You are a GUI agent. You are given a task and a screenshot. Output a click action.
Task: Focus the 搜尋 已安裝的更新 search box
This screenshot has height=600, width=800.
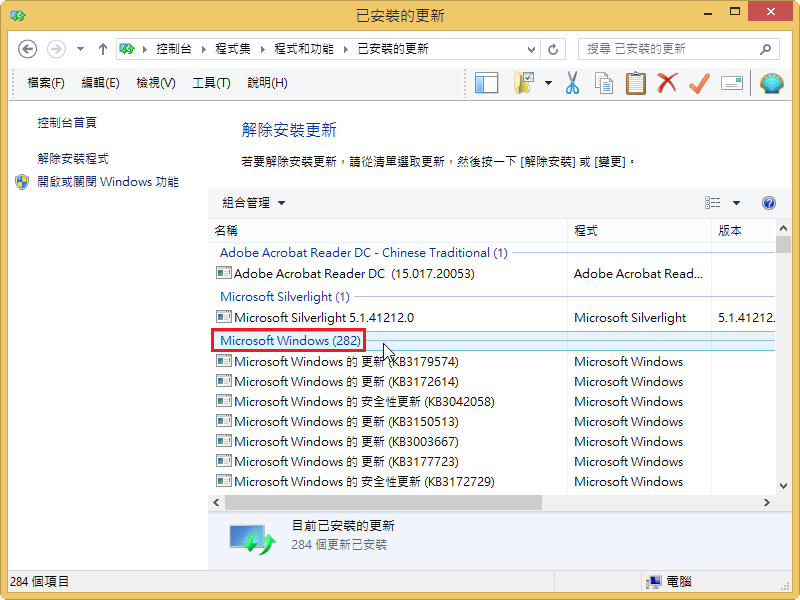(x=679, y=49)
